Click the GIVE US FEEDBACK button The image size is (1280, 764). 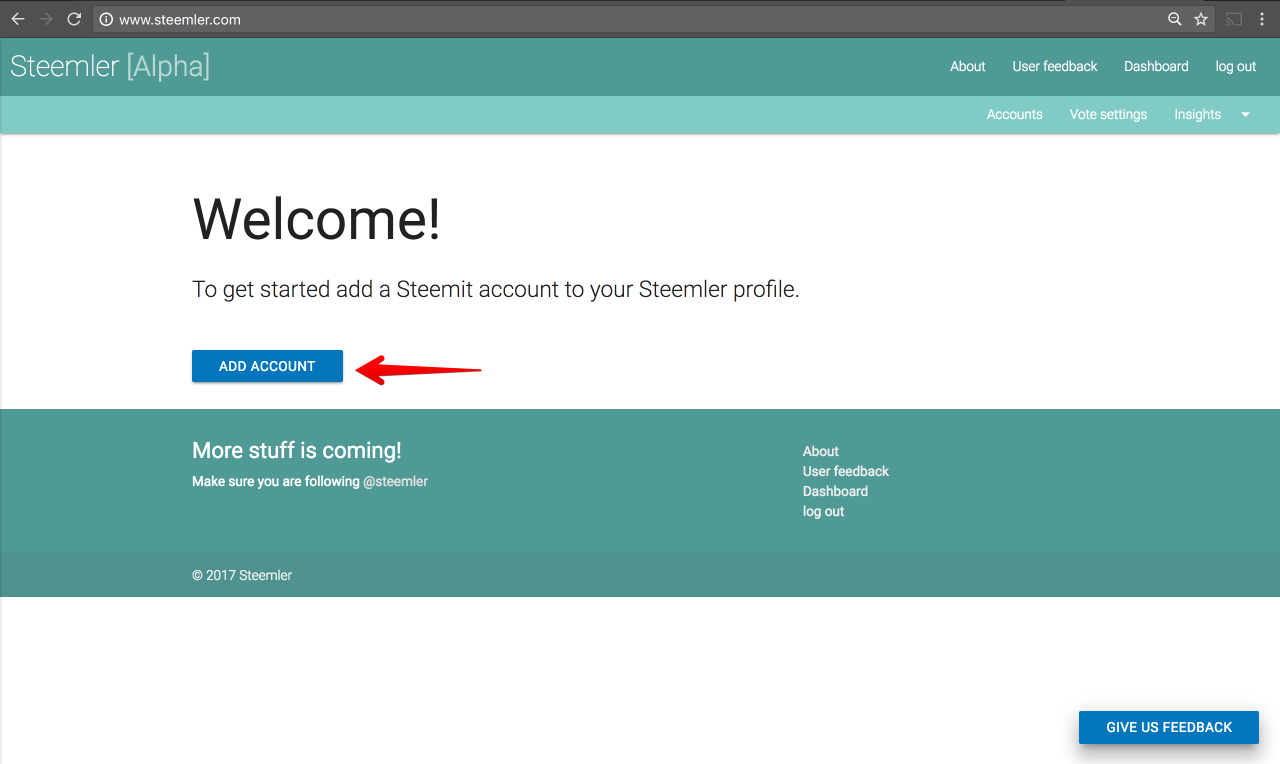pos(1169,727)
